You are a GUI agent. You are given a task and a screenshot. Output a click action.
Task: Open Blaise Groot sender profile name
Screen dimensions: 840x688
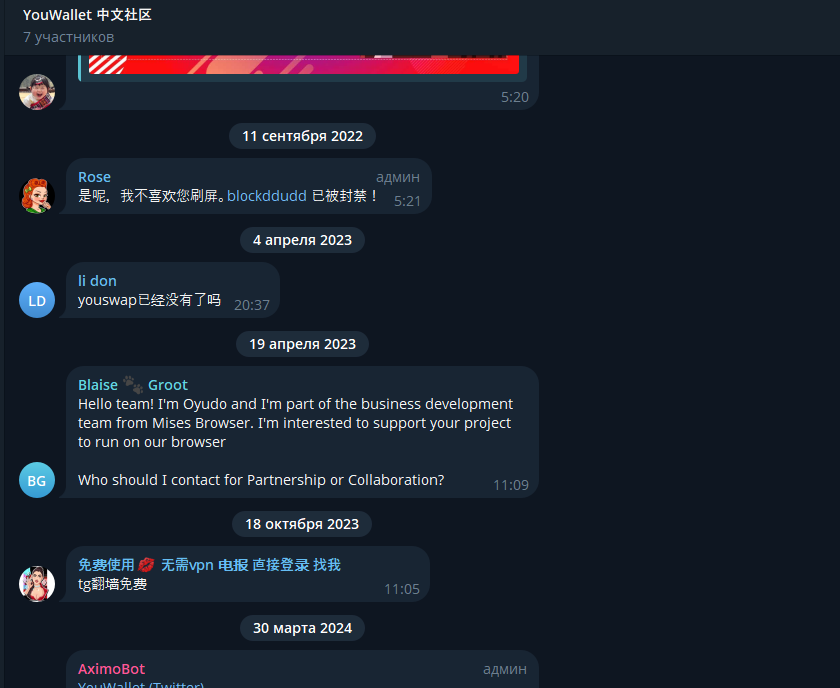(133, 385)
